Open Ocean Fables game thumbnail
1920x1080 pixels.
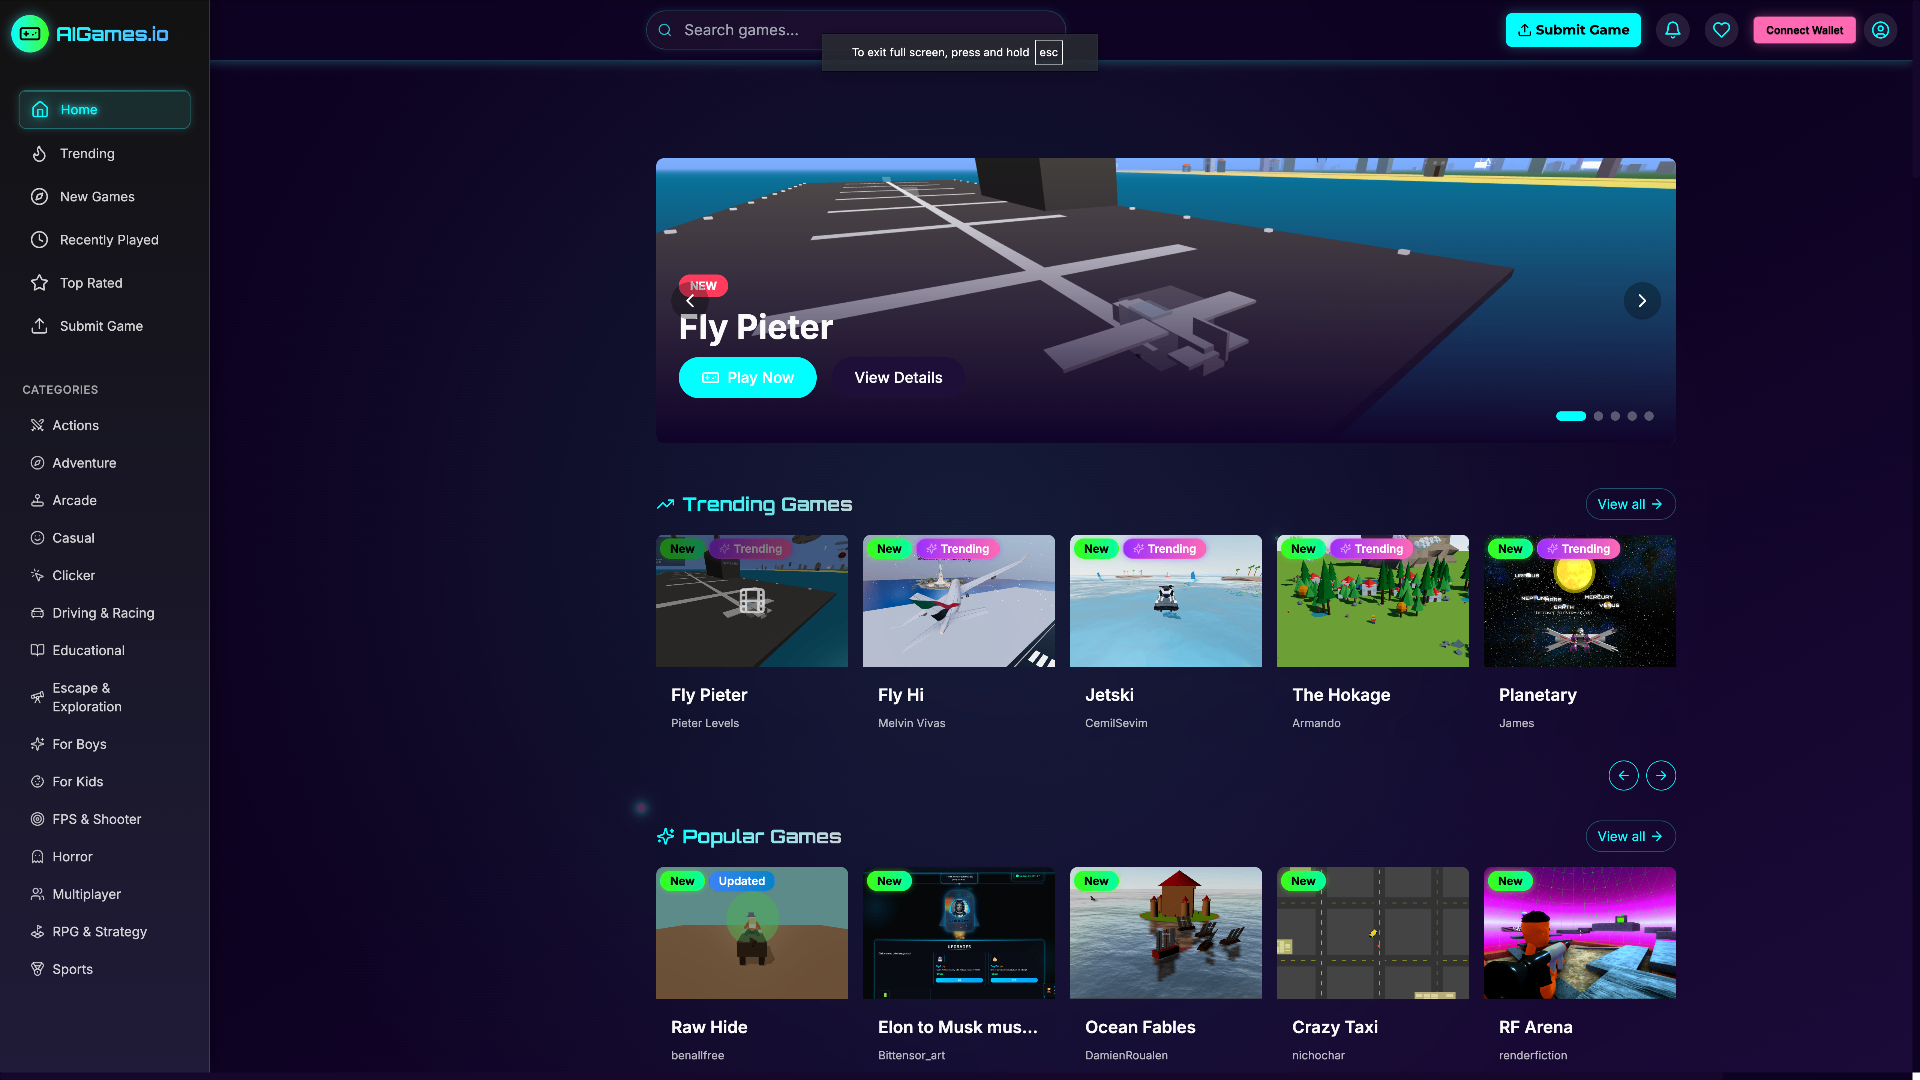1165,933
